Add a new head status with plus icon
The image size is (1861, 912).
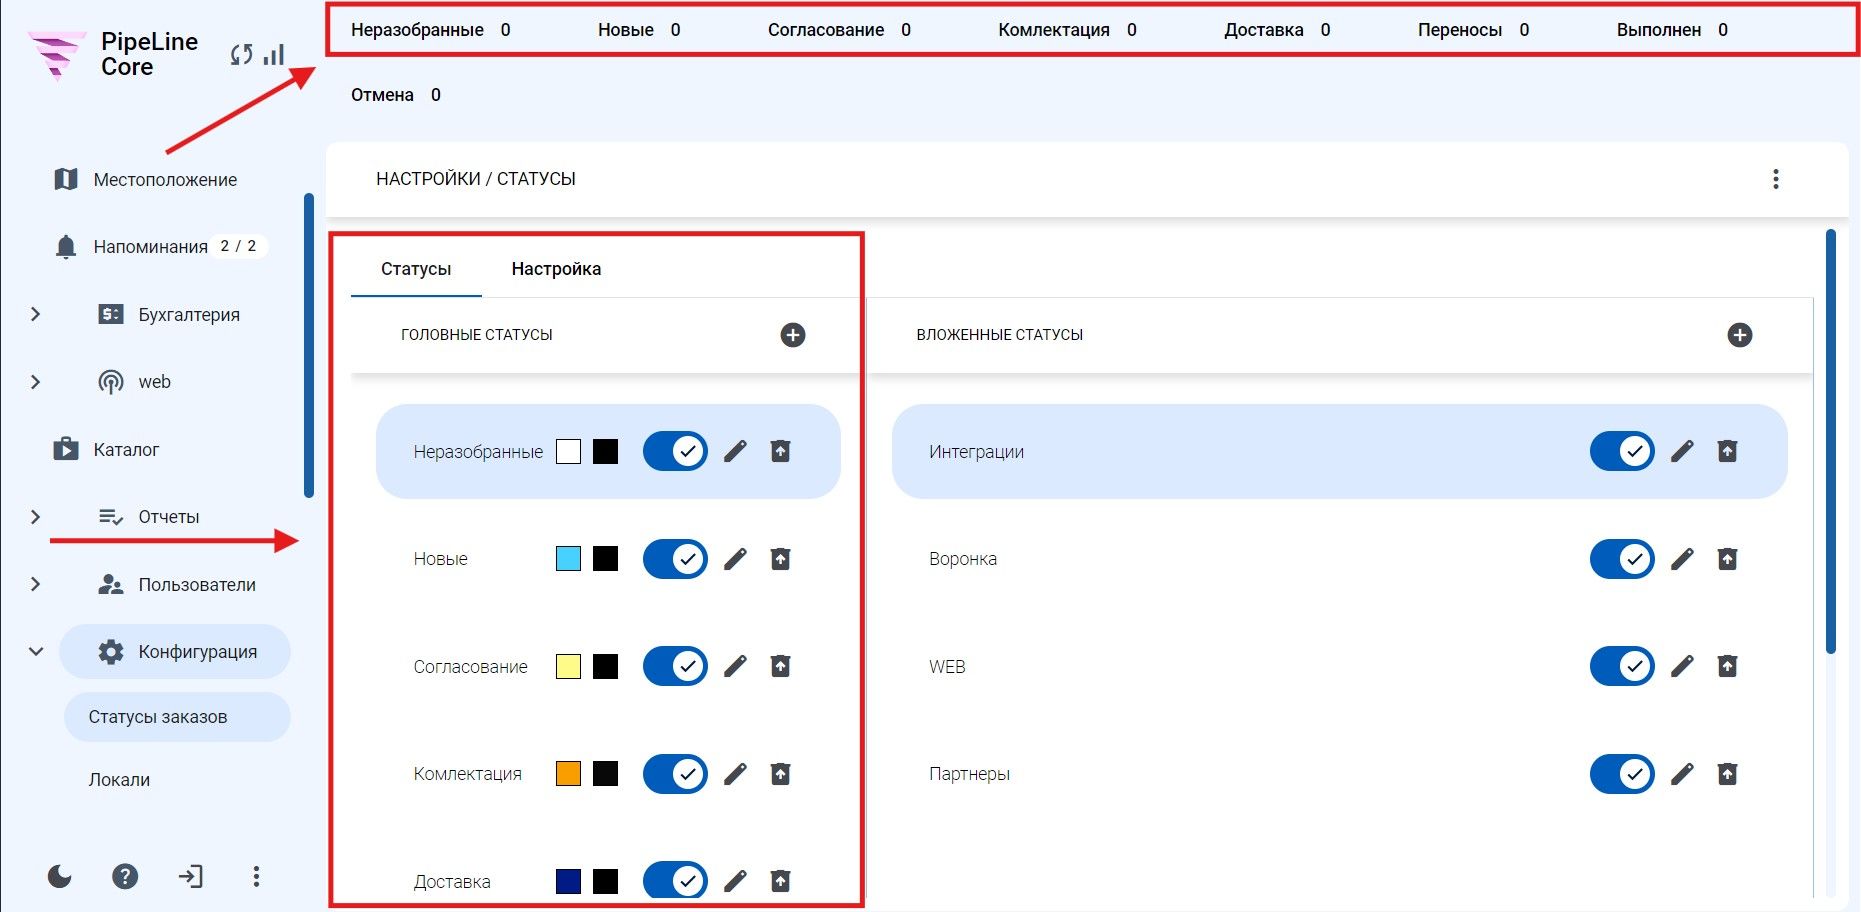pyautogui.click(x=793, y=335)
